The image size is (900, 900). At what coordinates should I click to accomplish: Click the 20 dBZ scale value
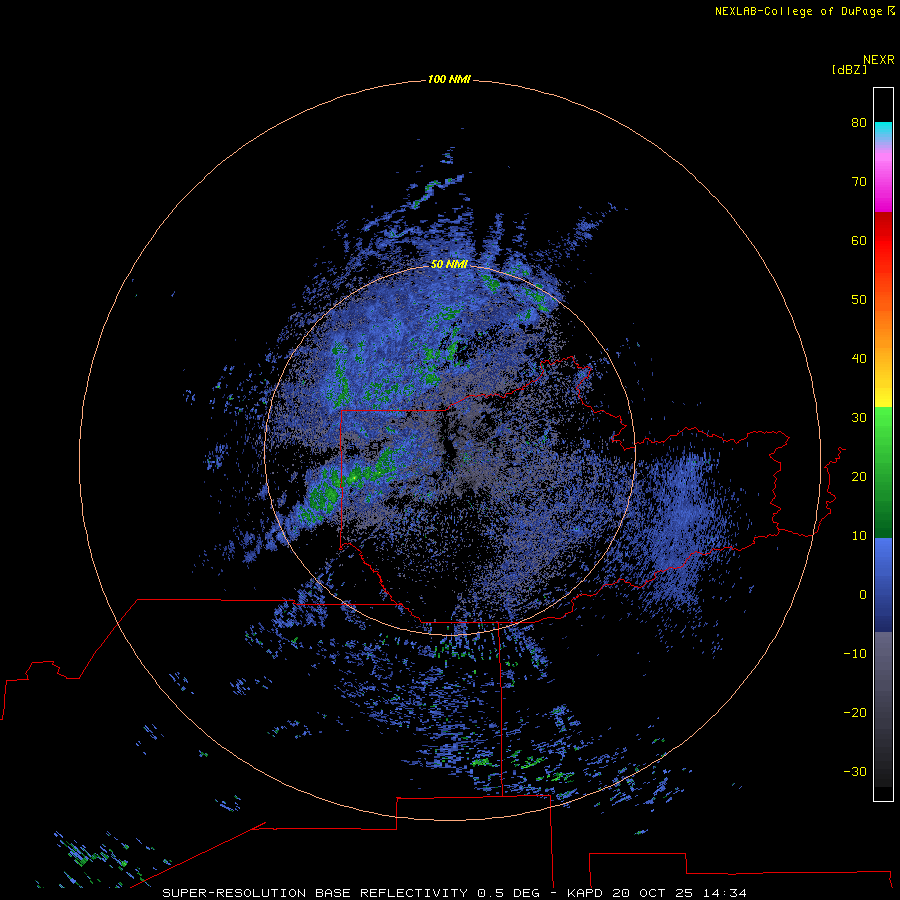tap(859, 476)
